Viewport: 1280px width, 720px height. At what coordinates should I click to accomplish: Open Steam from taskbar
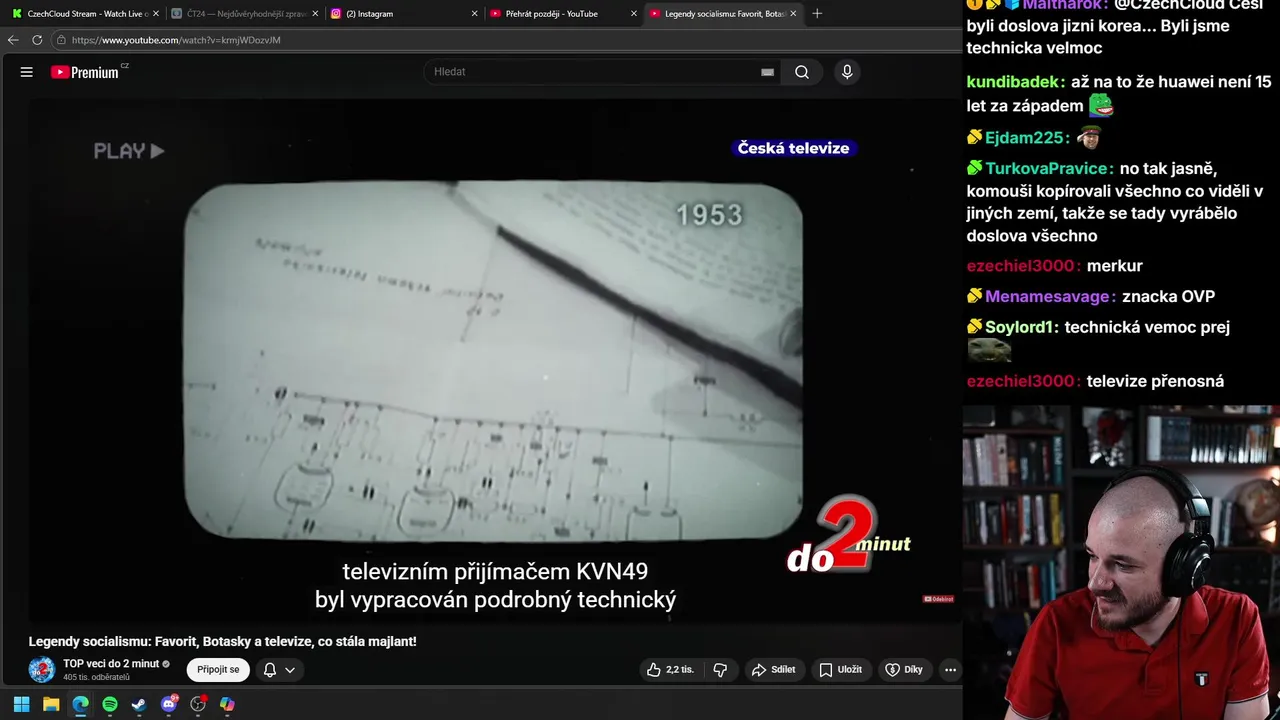tap(139, 704)
